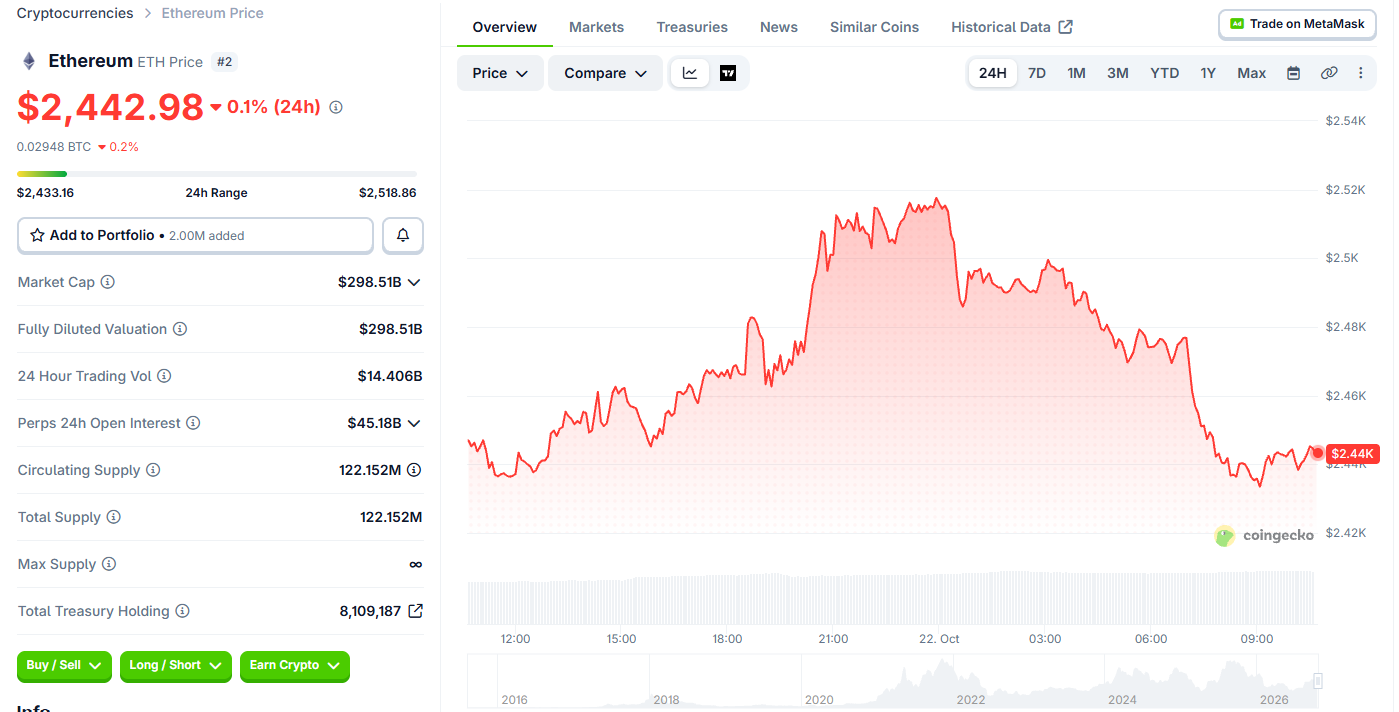The image size is (1399, 712).
Task: Open the price alert bell icon
Action: [x=403, y=235]
